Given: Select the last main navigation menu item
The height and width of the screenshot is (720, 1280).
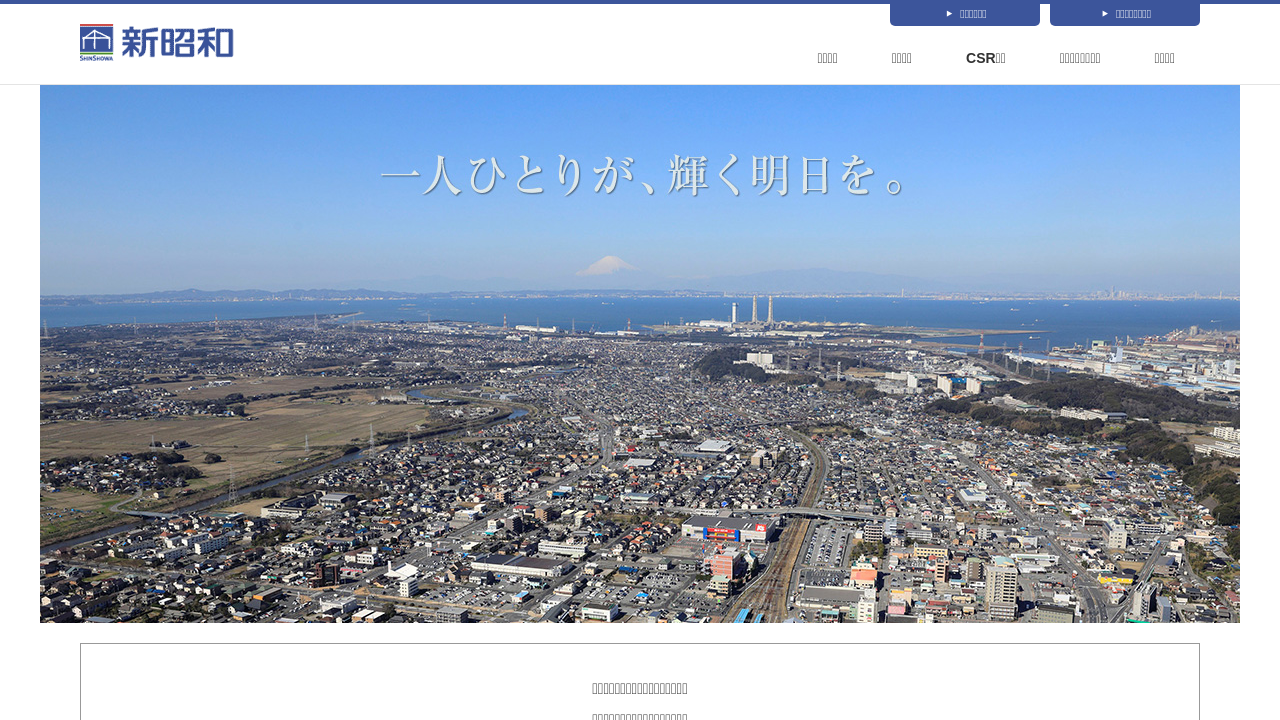Looking at the screenshot, I should point(1164,58).
